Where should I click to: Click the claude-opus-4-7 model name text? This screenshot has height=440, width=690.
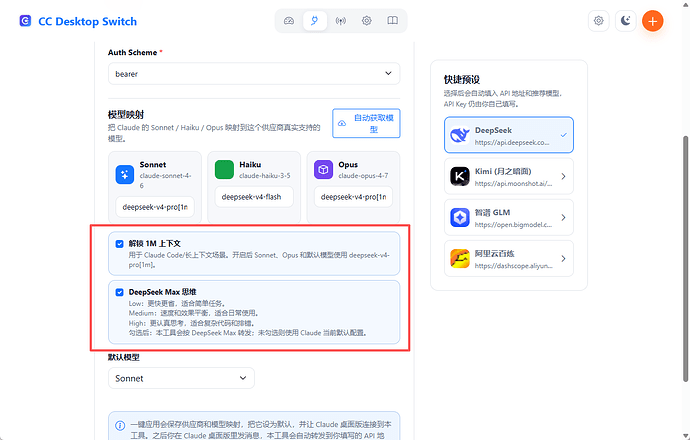coord(363,176)
